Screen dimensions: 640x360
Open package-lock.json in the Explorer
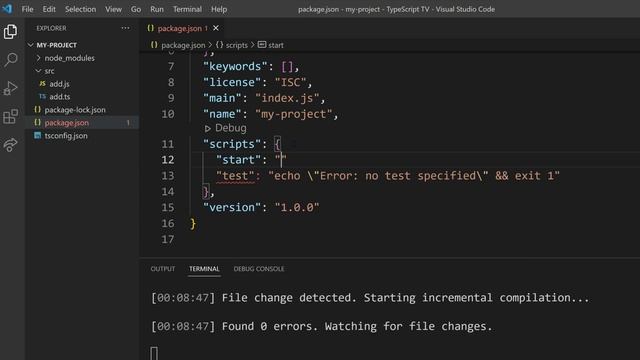click(x=75, y=110)
